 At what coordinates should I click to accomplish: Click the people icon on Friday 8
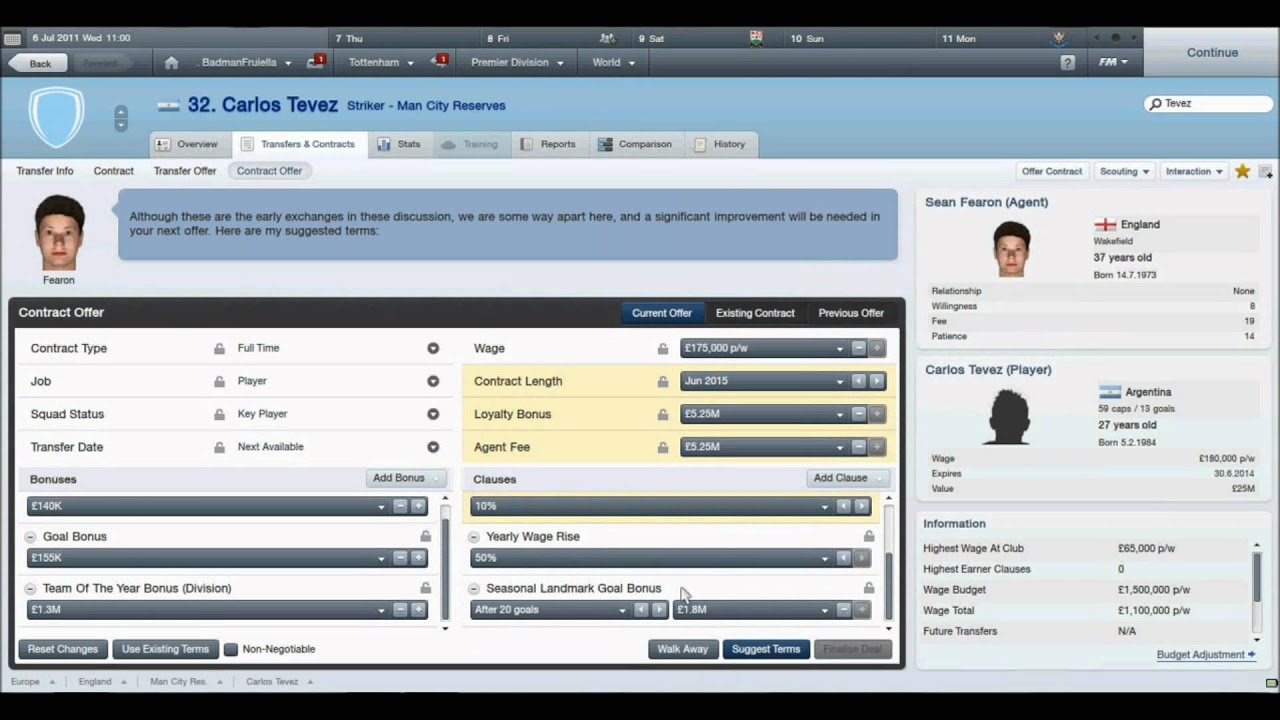607,38
